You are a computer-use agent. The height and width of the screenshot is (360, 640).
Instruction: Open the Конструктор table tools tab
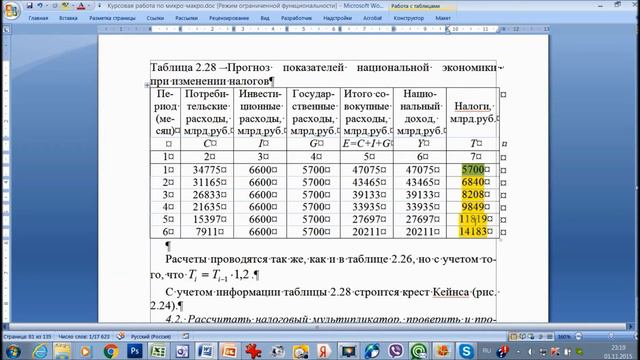coord(409,18)
